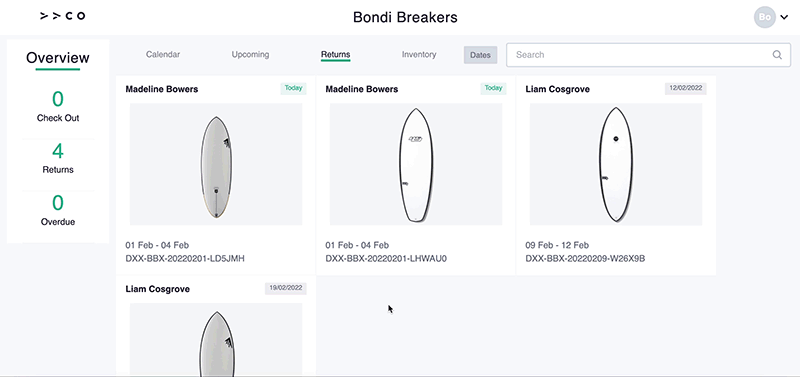Image resolution: width=800 pixels, height=377 pixels.
Task: Click the logo in the header
Action: 62,16
